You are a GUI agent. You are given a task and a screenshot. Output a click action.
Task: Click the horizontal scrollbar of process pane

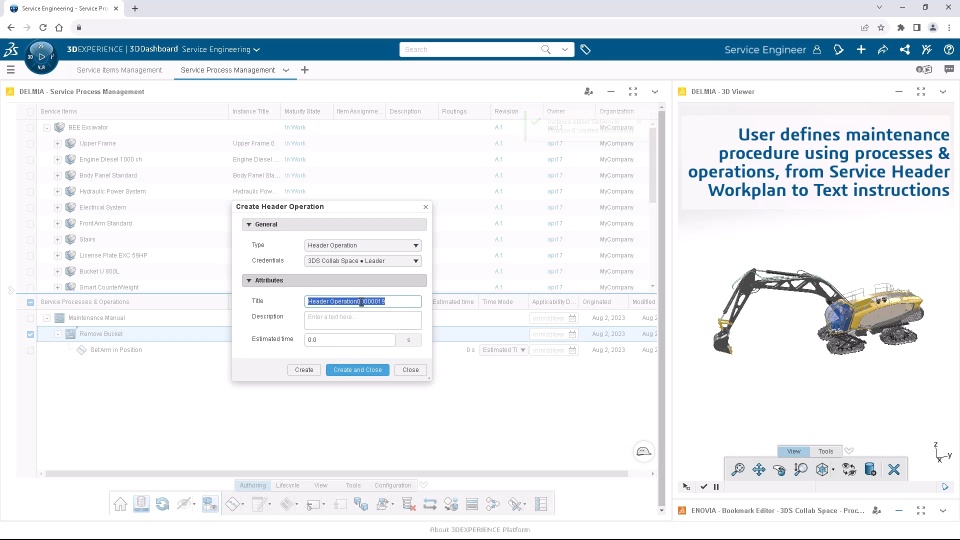click(x=337, y=474)
